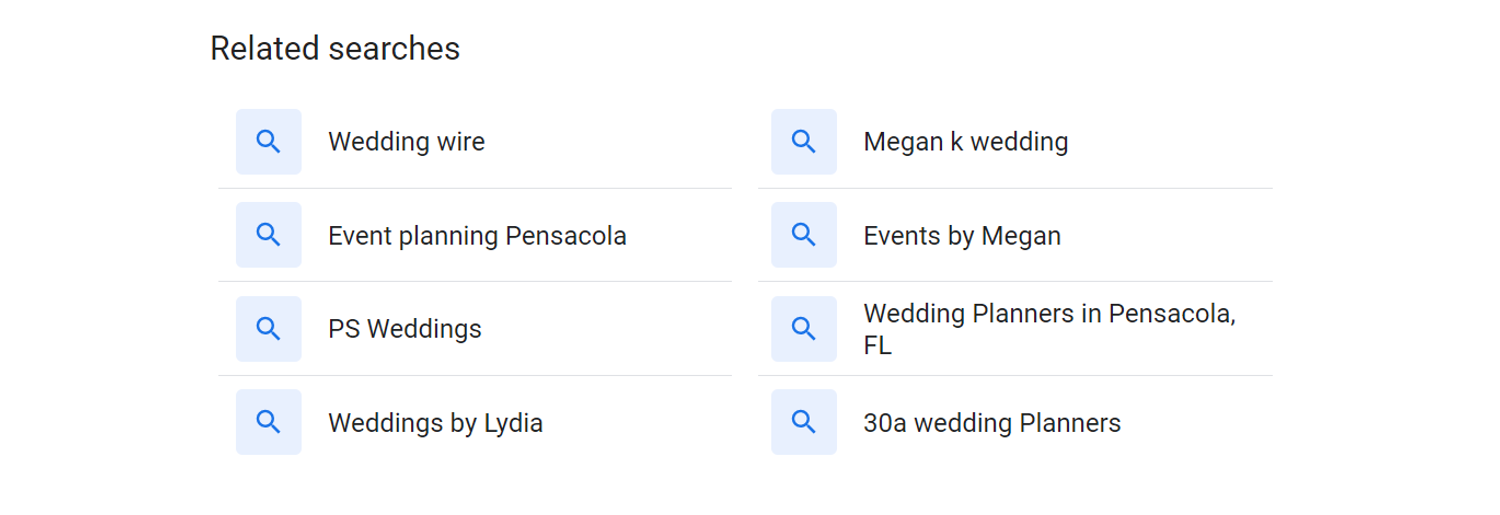Select the search icon for PS Weddings
The height and width of the screenshot is (515, 1500).
pyautogui.click(x=268, y=328)
